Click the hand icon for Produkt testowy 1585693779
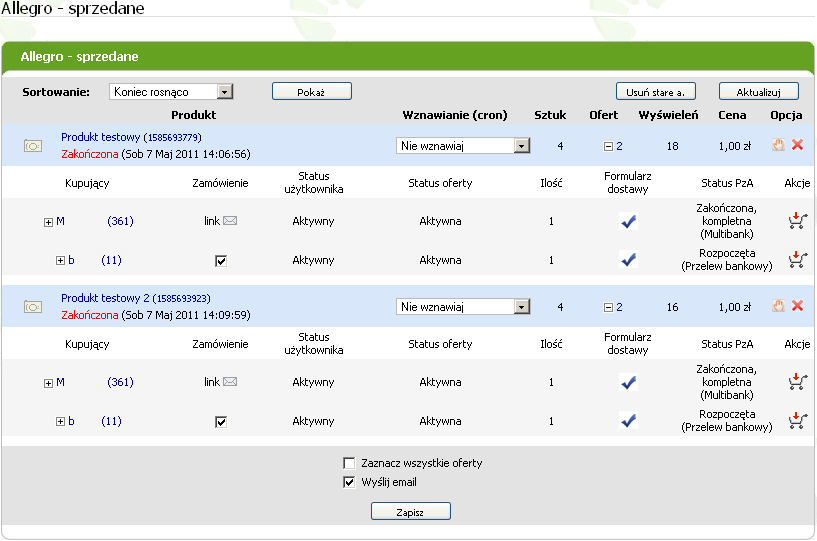Image resolution: width=817 pixels, height=541 pixels. [x=778, y=145]
